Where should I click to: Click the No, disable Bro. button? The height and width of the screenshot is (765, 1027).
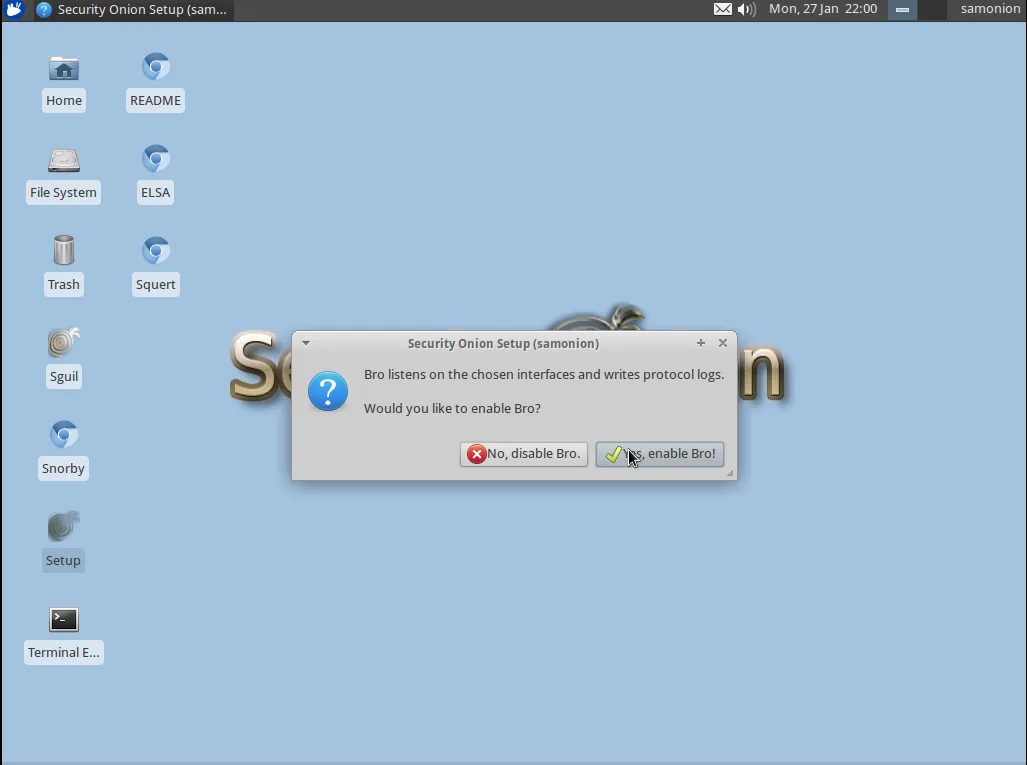523,454
